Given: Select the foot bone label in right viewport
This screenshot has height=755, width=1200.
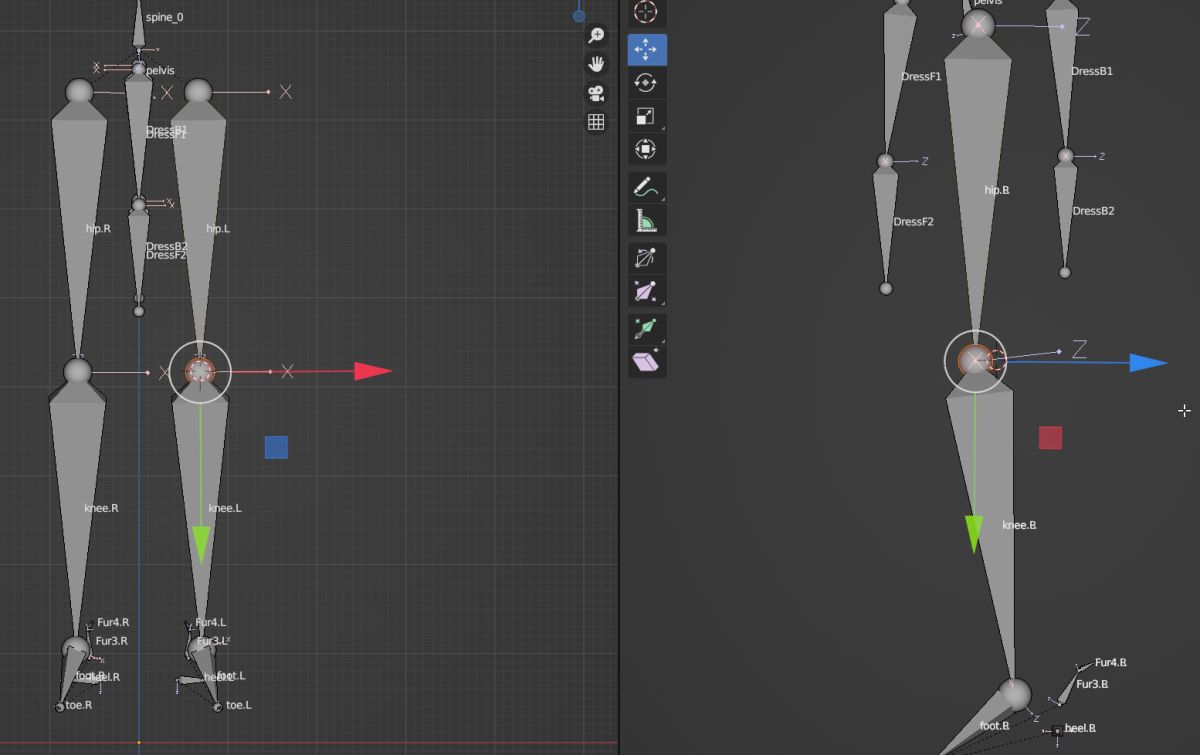Looking at the screenshot, I should [x=994, y=725].
